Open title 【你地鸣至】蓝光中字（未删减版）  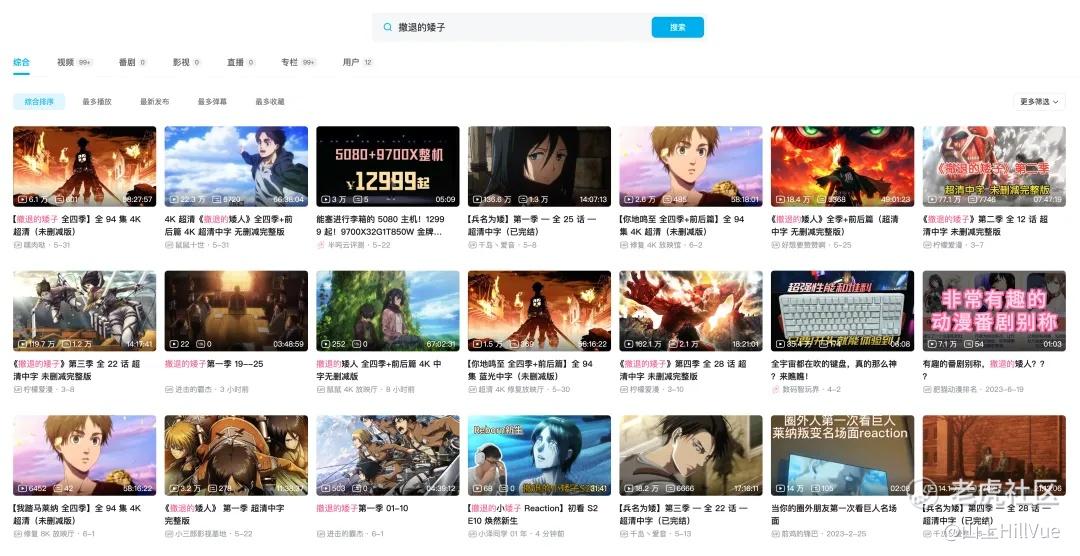[530, 370]
